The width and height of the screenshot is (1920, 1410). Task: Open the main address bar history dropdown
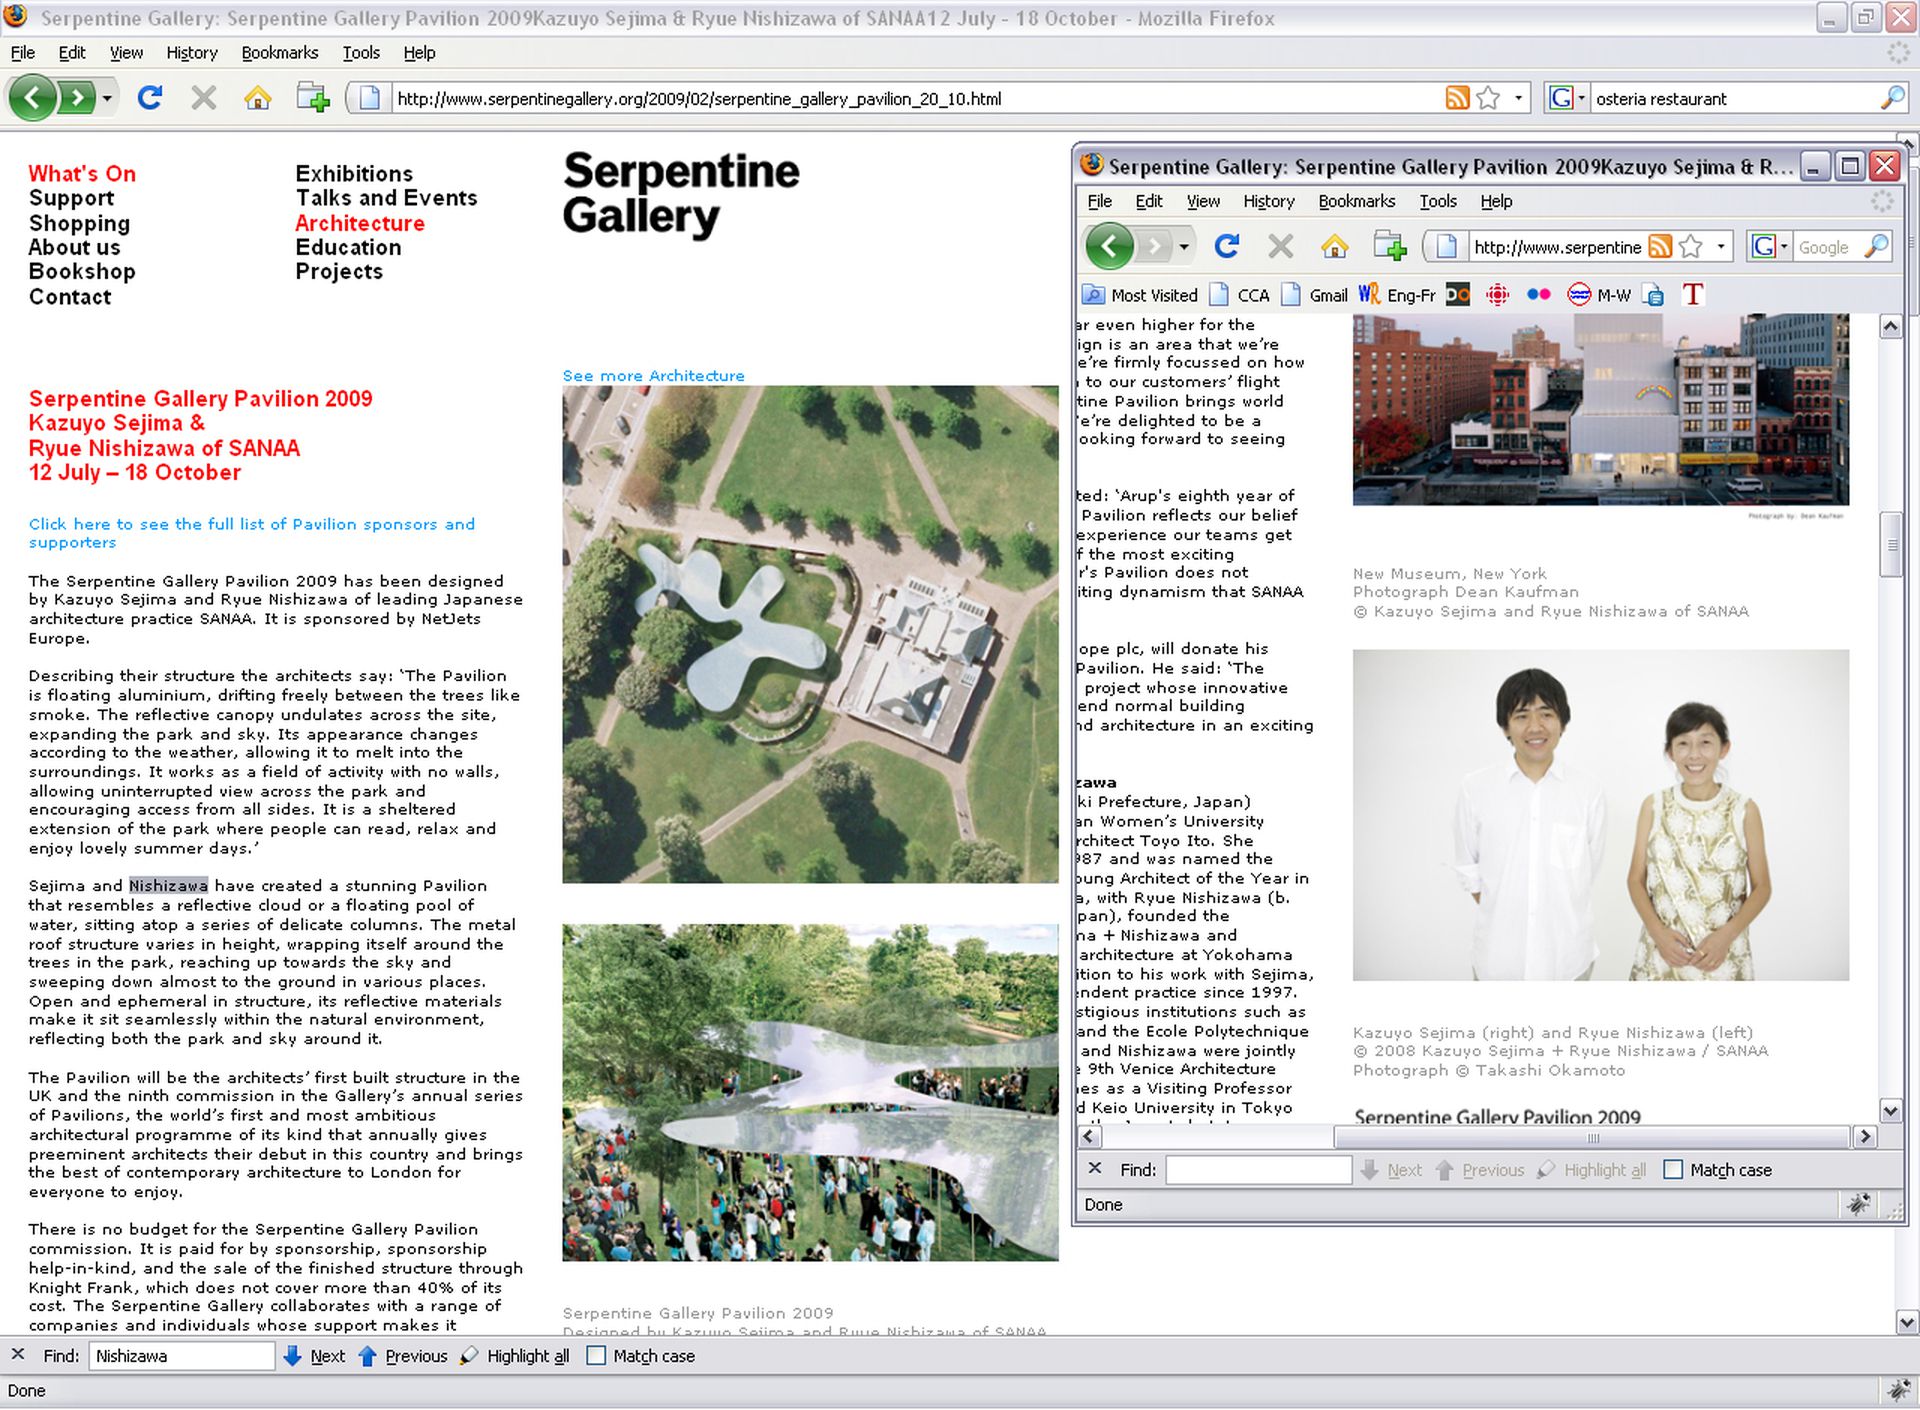[1518, 98]
